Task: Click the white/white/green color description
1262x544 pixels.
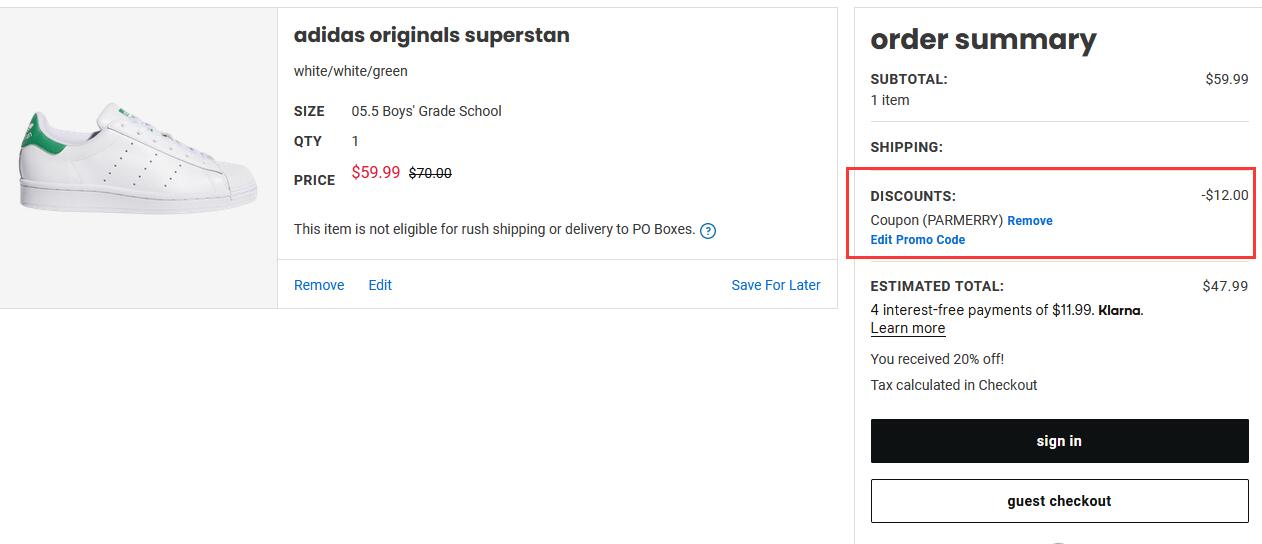Action: [x=351, y=71]
